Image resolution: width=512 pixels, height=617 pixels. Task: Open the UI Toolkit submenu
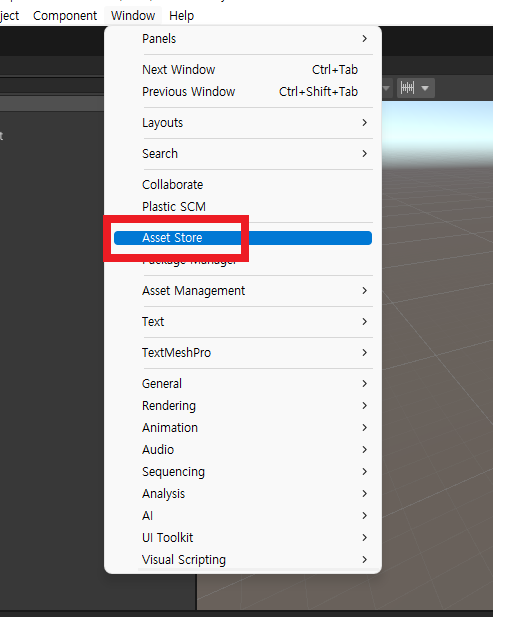(x=243, y=538)
